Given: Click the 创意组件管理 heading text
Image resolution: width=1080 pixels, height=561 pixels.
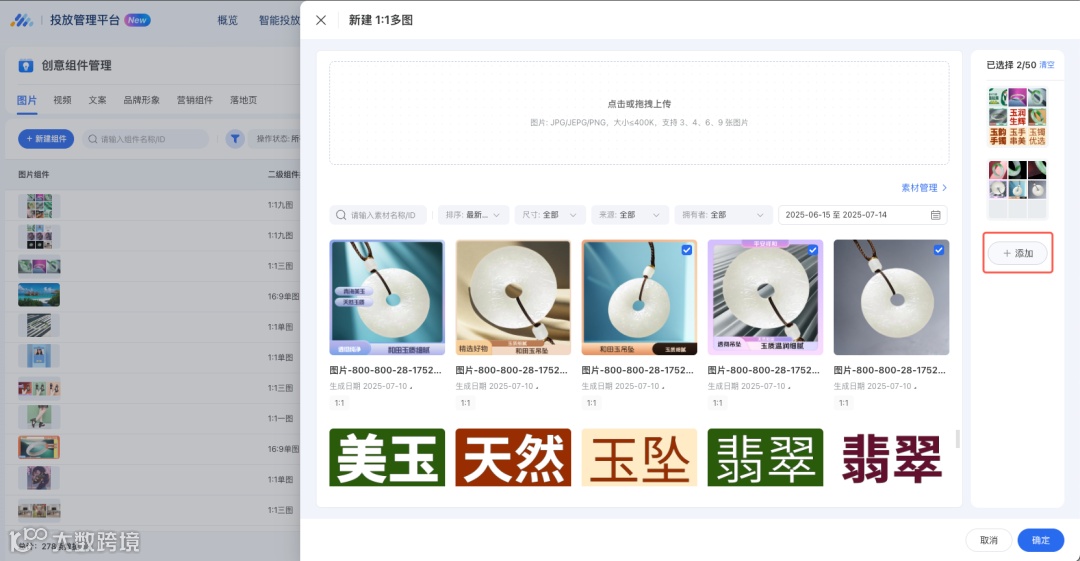Looking at the screenshot, I should point(76,66).
